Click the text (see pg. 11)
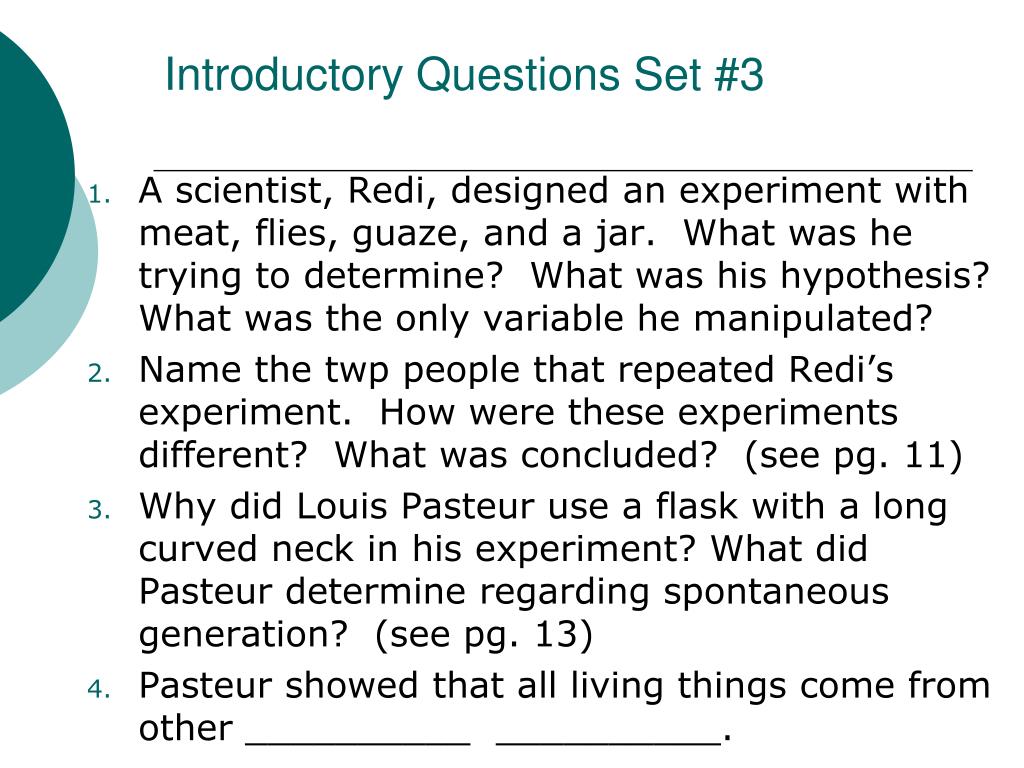The image size is (1024, 768). 854,455
